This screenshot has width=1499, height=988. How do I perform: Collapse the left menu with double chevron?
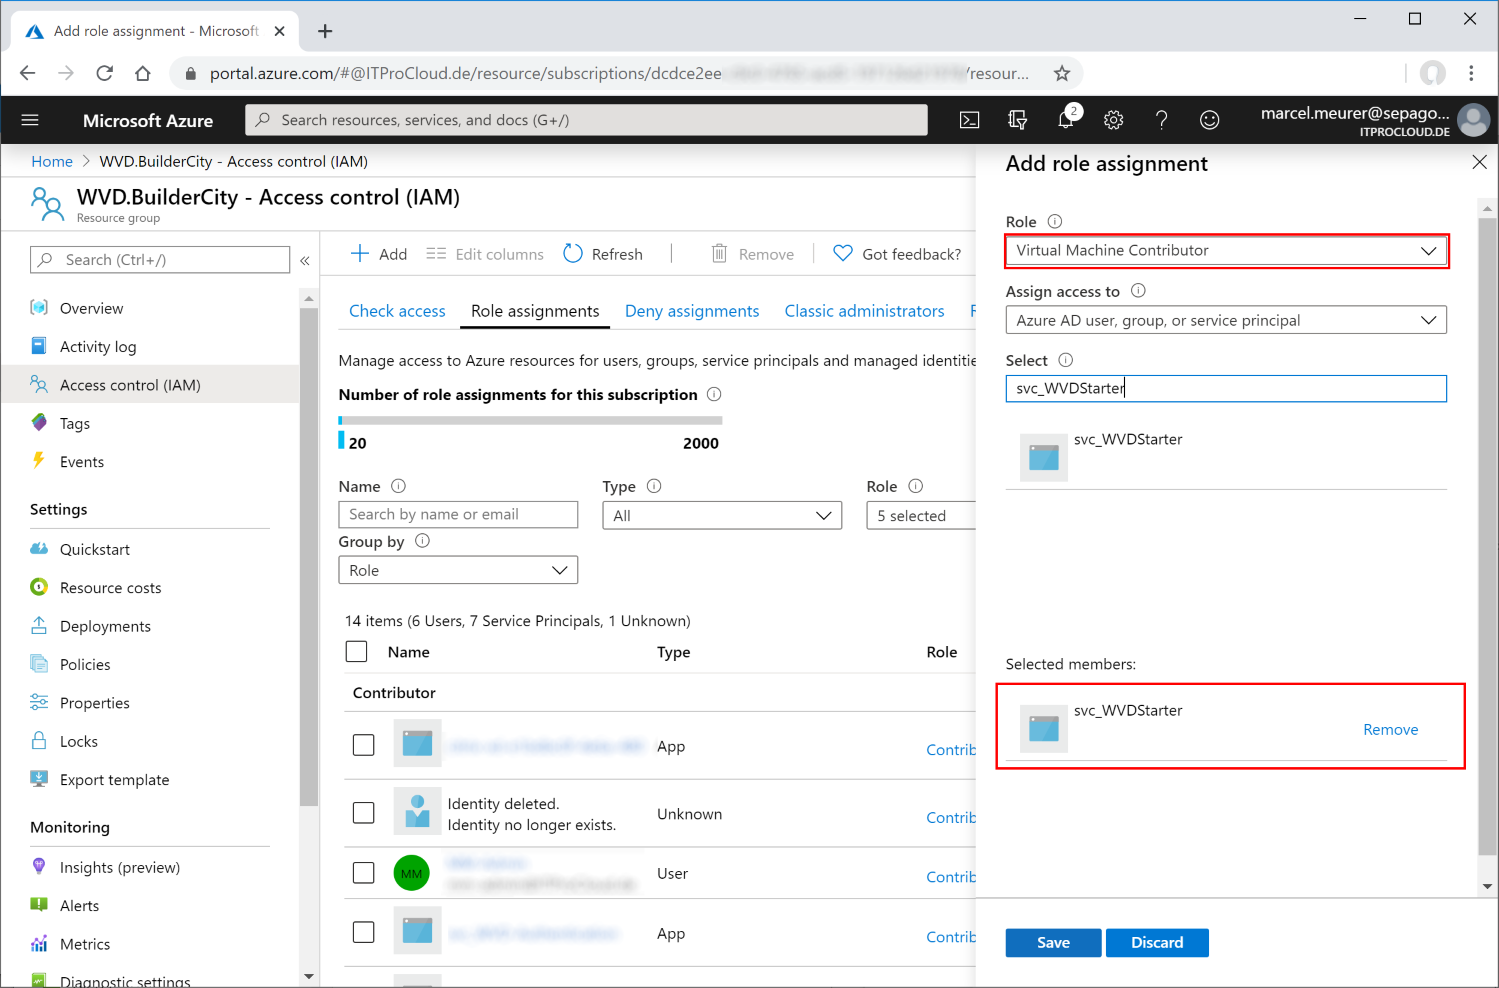(x=305, y=260)
